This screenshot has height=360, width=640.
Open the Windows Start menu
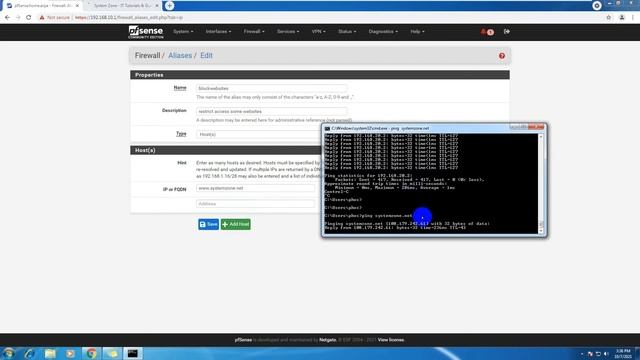click(9, 353)
